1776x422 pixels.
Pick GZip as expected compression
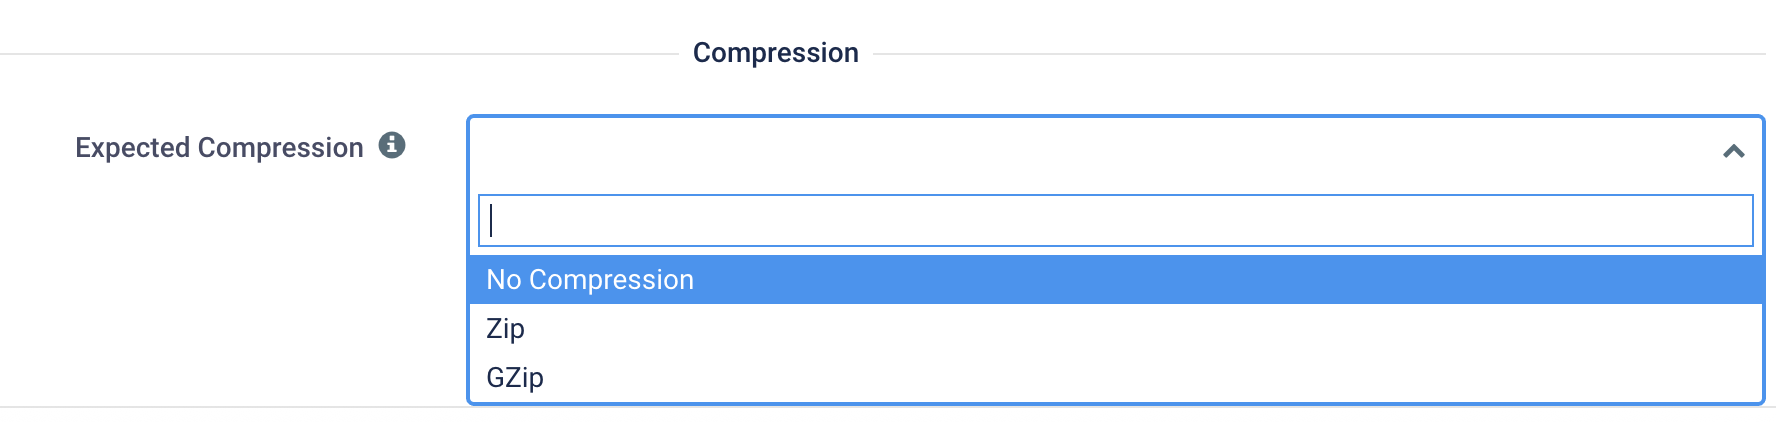515,378
